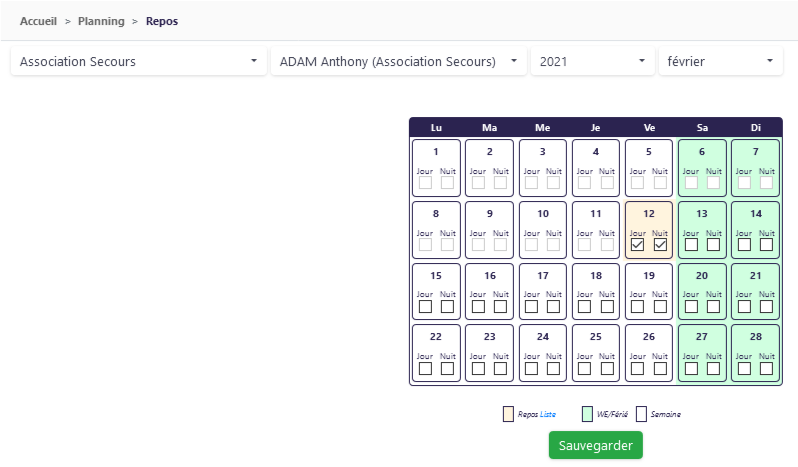Image resolution: width=798 pixels, height=467 pixels.
Task: Tick the Nuit checkbox for Sunday 28
Action: [766, 368]
